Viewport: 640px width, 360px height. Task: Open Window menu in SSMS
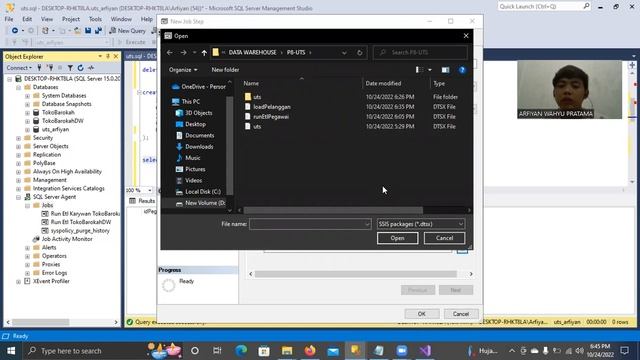121,19
